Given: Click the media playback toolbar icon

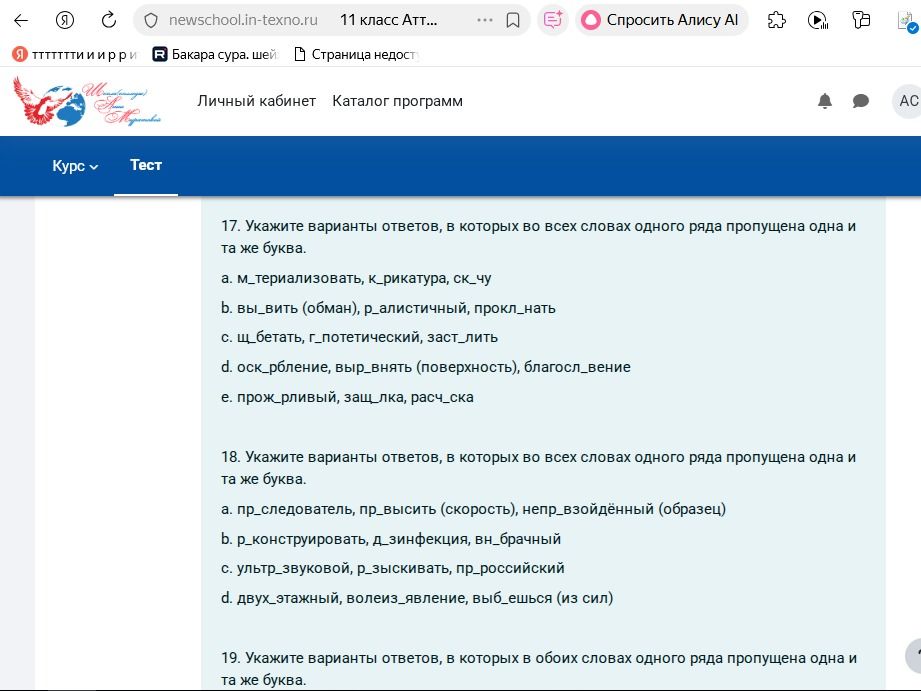Looking at the screenshot, I should 818,21.
